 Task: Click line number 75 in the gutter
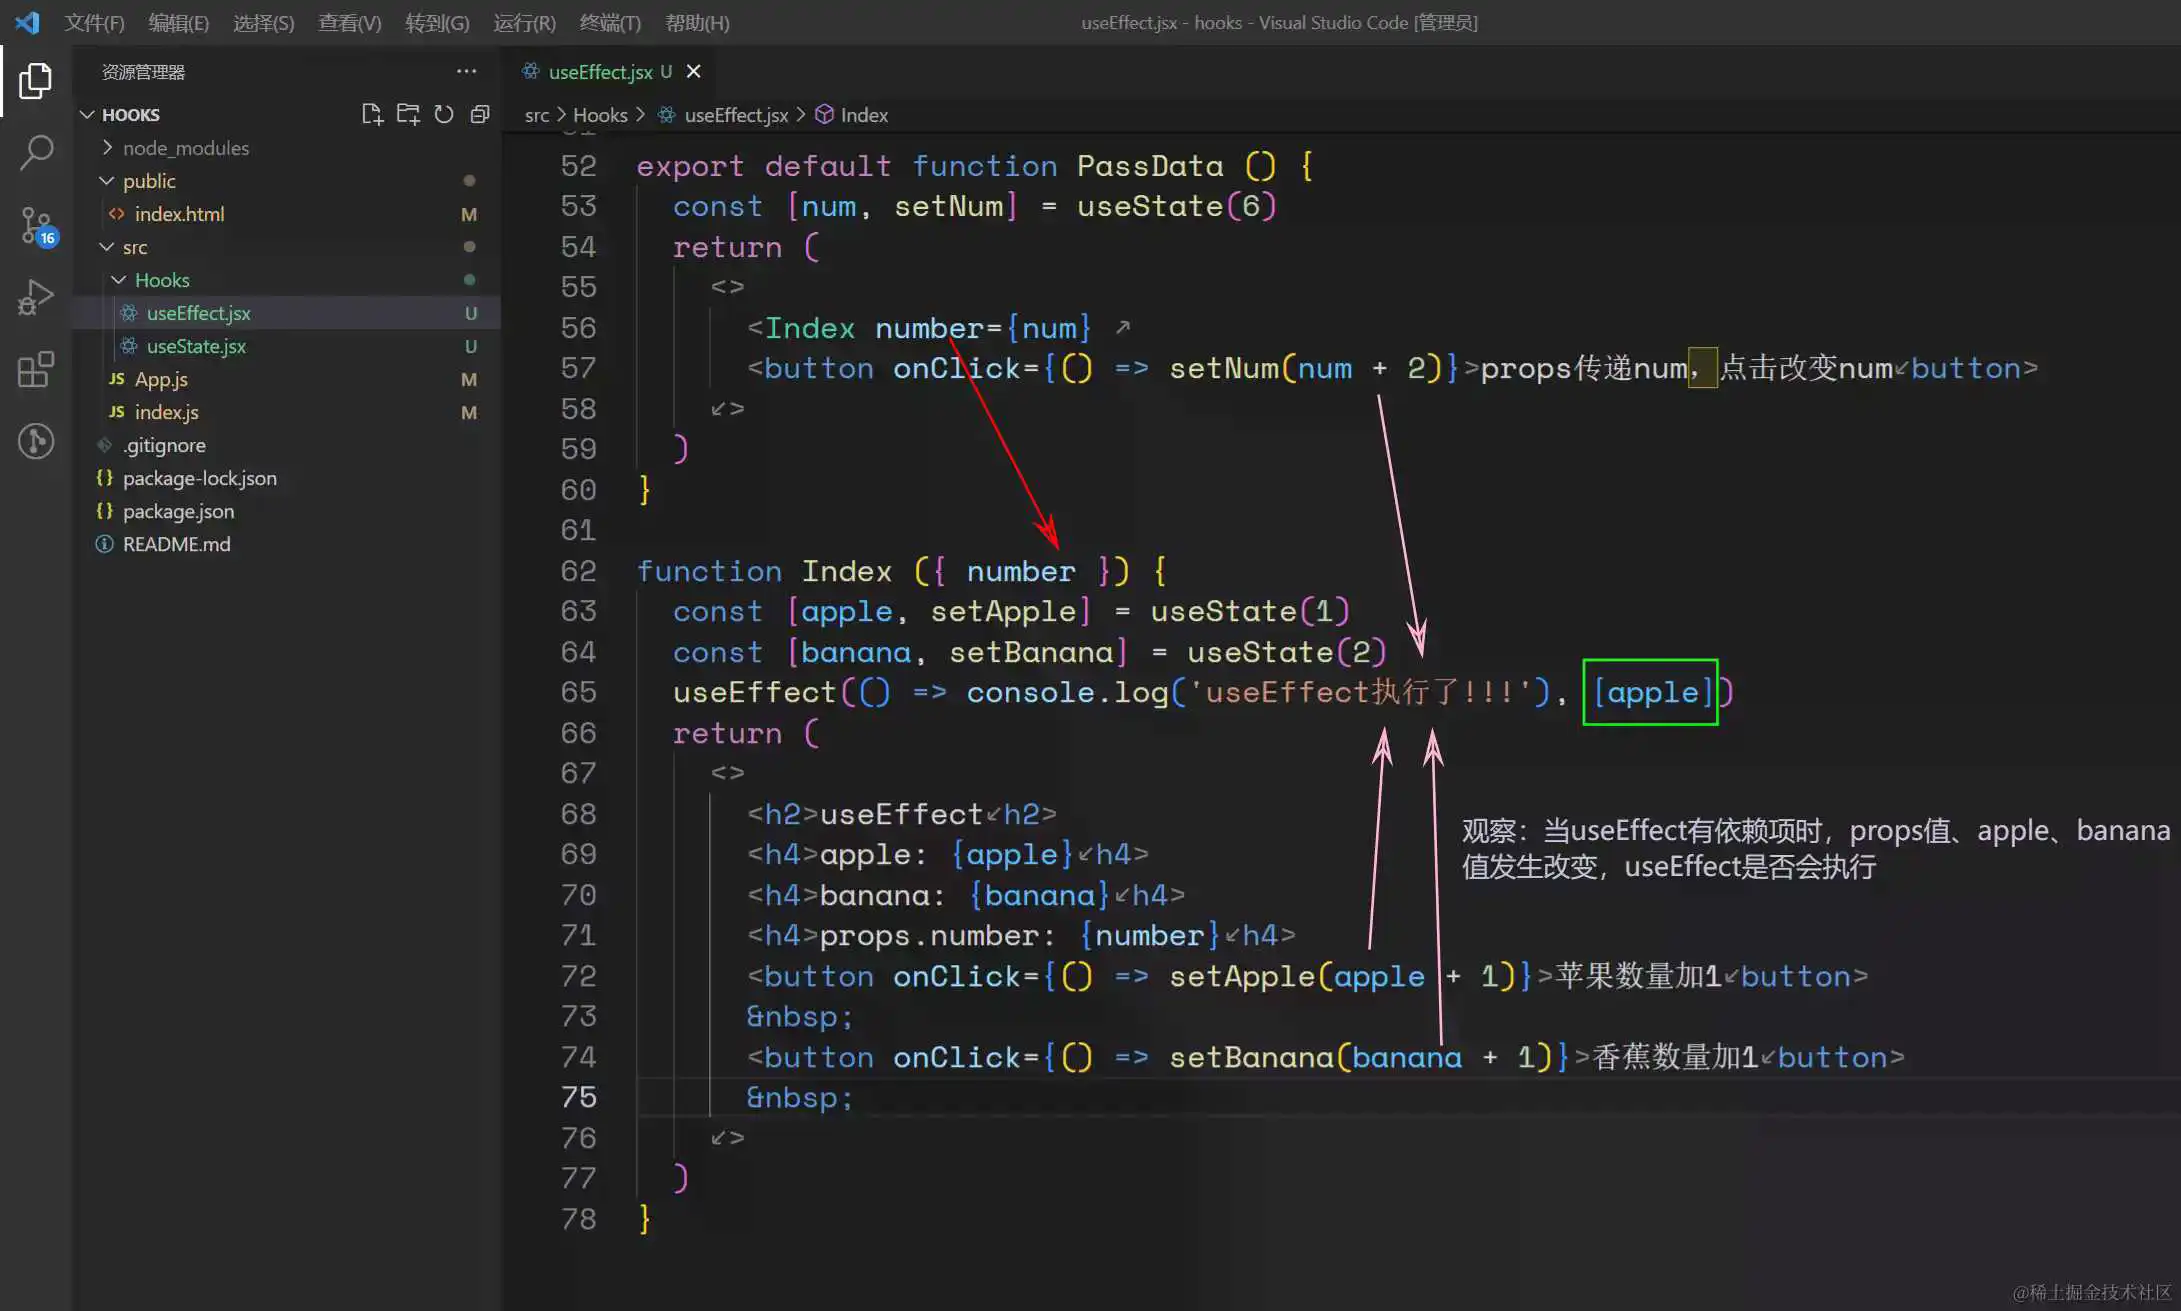pyautogui.click(x=578, y=1097)
